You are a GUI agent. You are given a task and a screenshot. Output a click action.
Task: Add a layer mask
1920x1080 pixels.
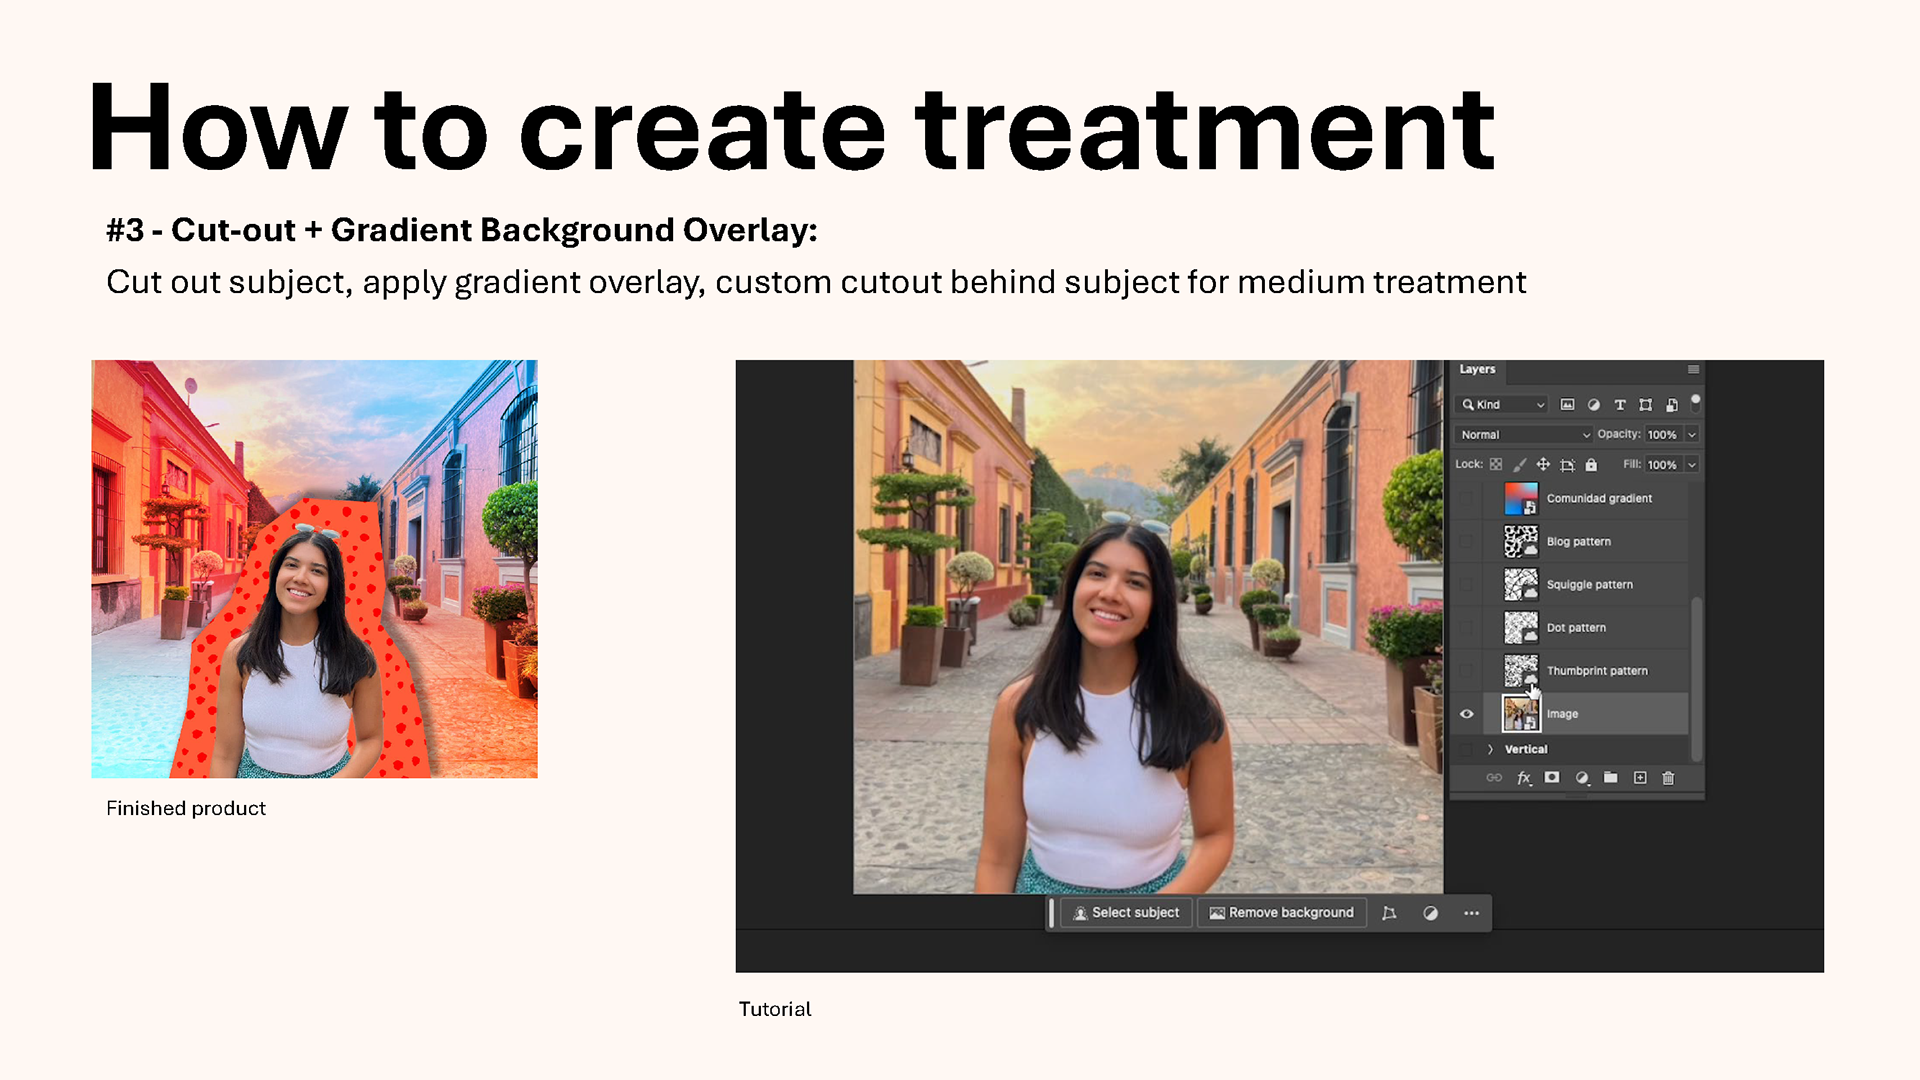point(1552,778)
